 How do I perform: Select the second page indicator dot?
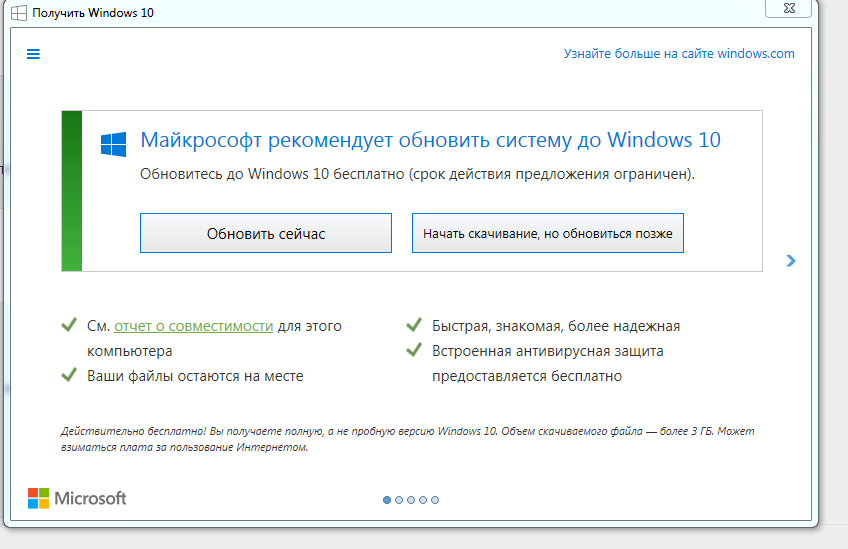(x=399, y=500)
